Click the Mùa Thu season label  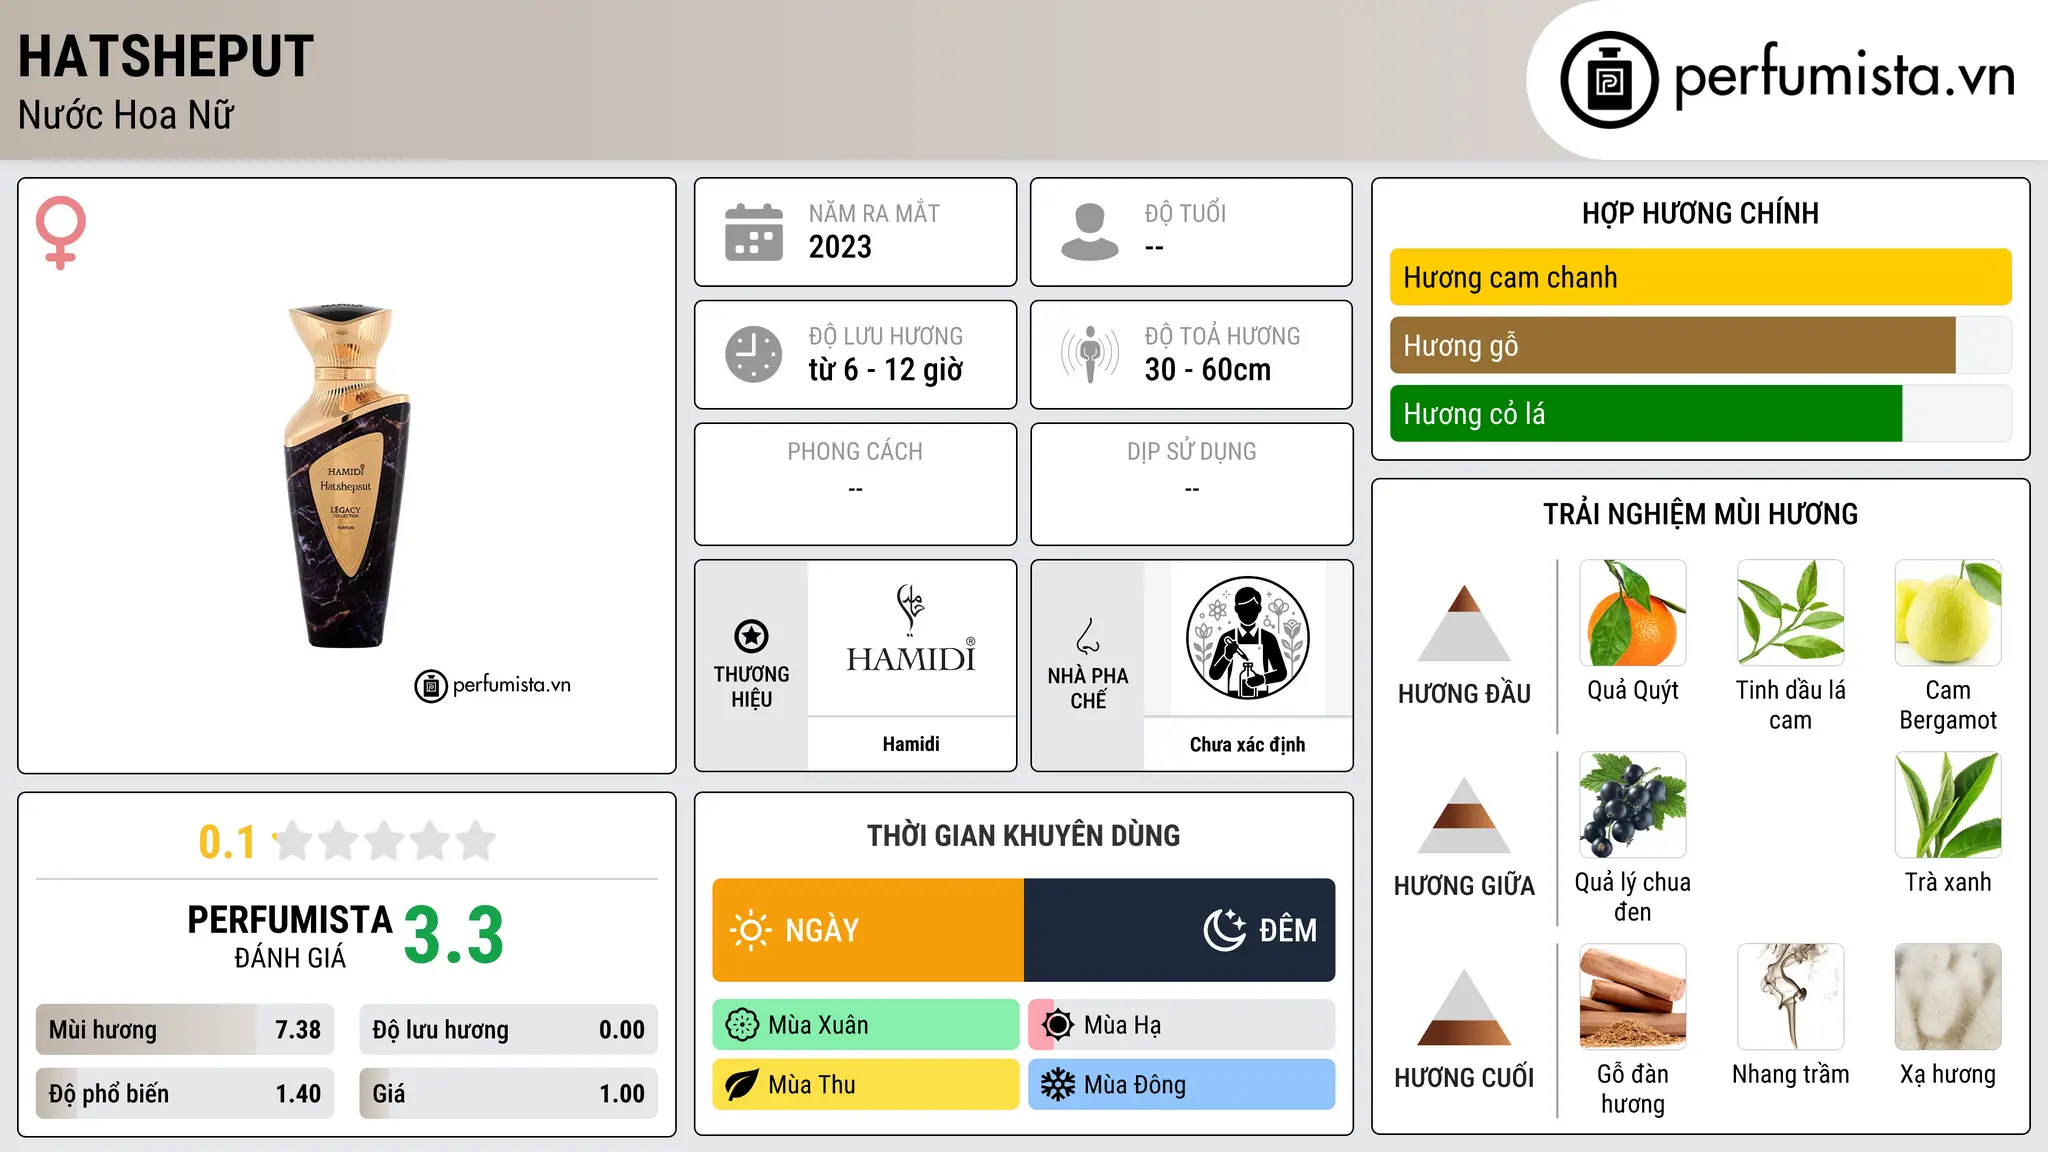coord(812,1085)
